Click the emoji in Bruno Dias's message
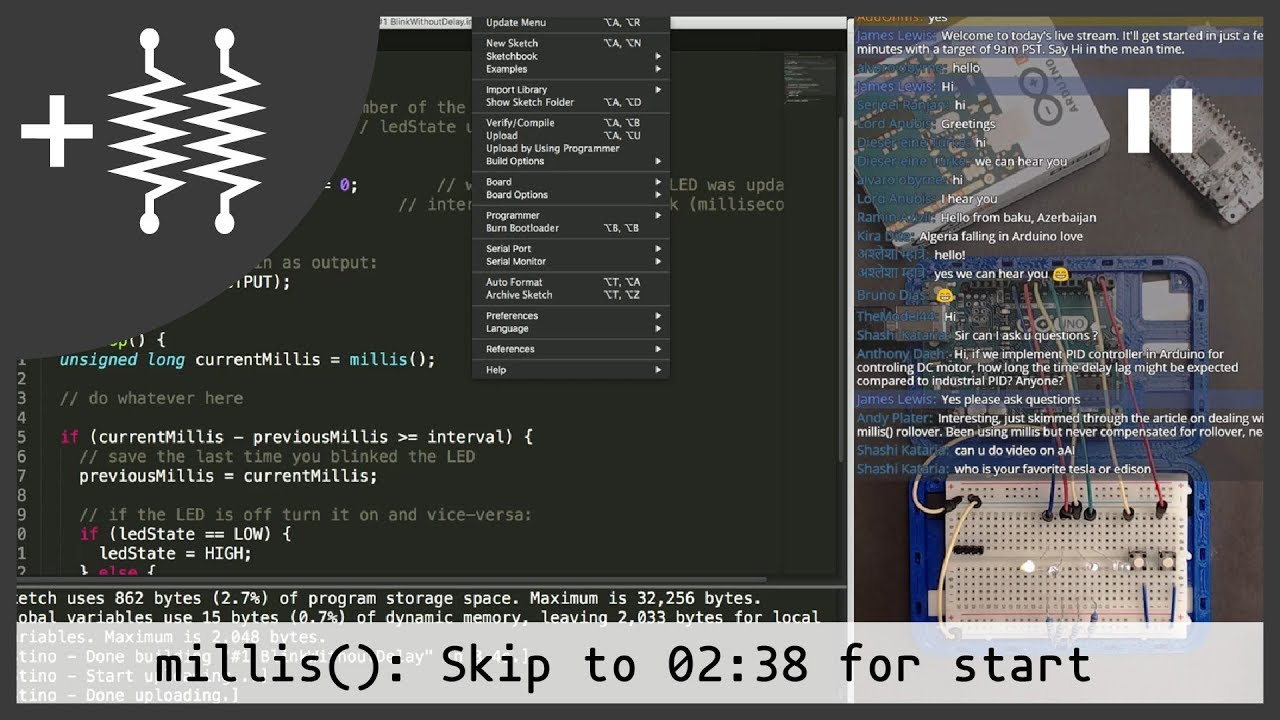The width and height of the screenshot is (1280, 720). tap(944, 295)
